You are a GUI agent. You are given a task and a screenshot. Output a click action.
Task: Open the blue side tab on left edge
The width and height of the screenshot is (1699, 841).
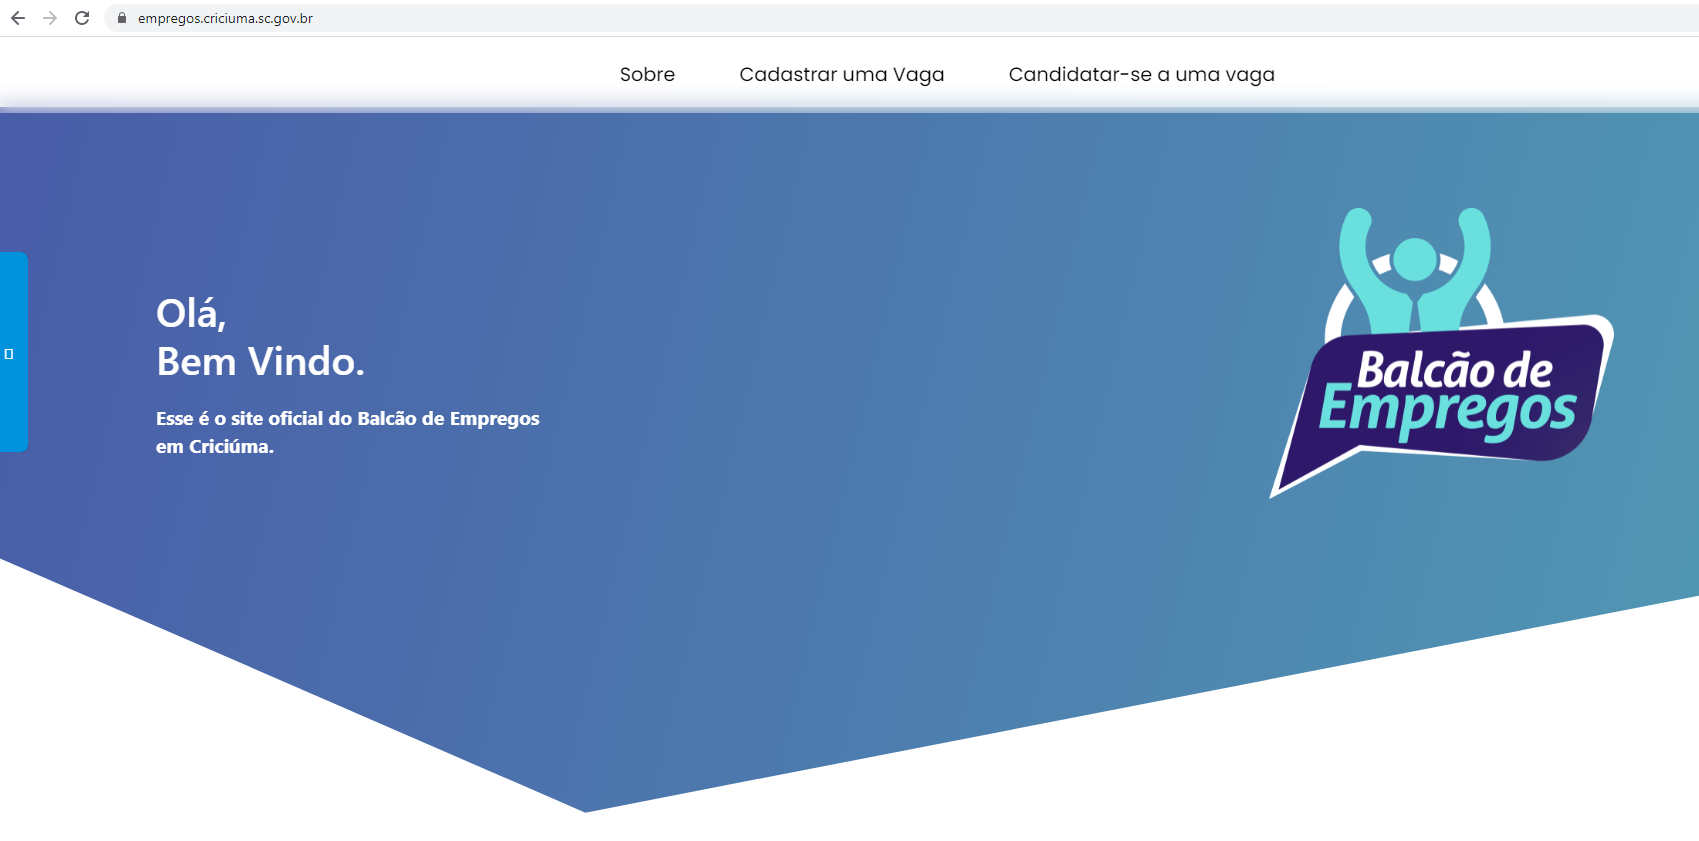(x=13, y=352)
